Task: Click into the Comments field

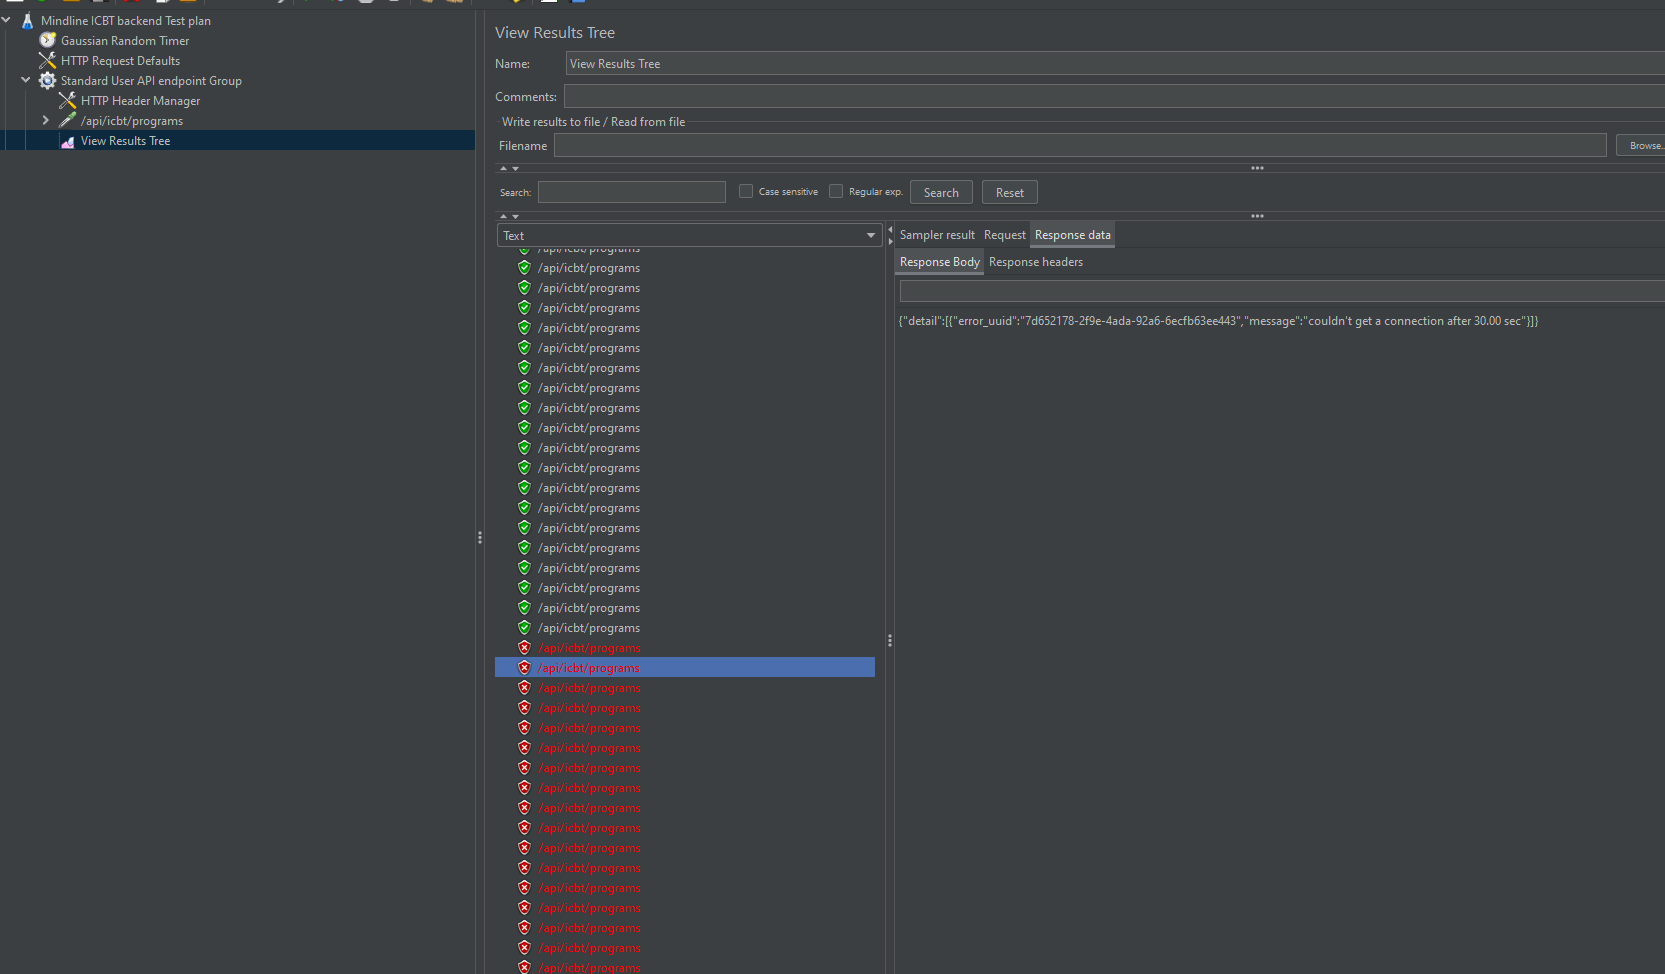Action: (x=1114, y=96)
